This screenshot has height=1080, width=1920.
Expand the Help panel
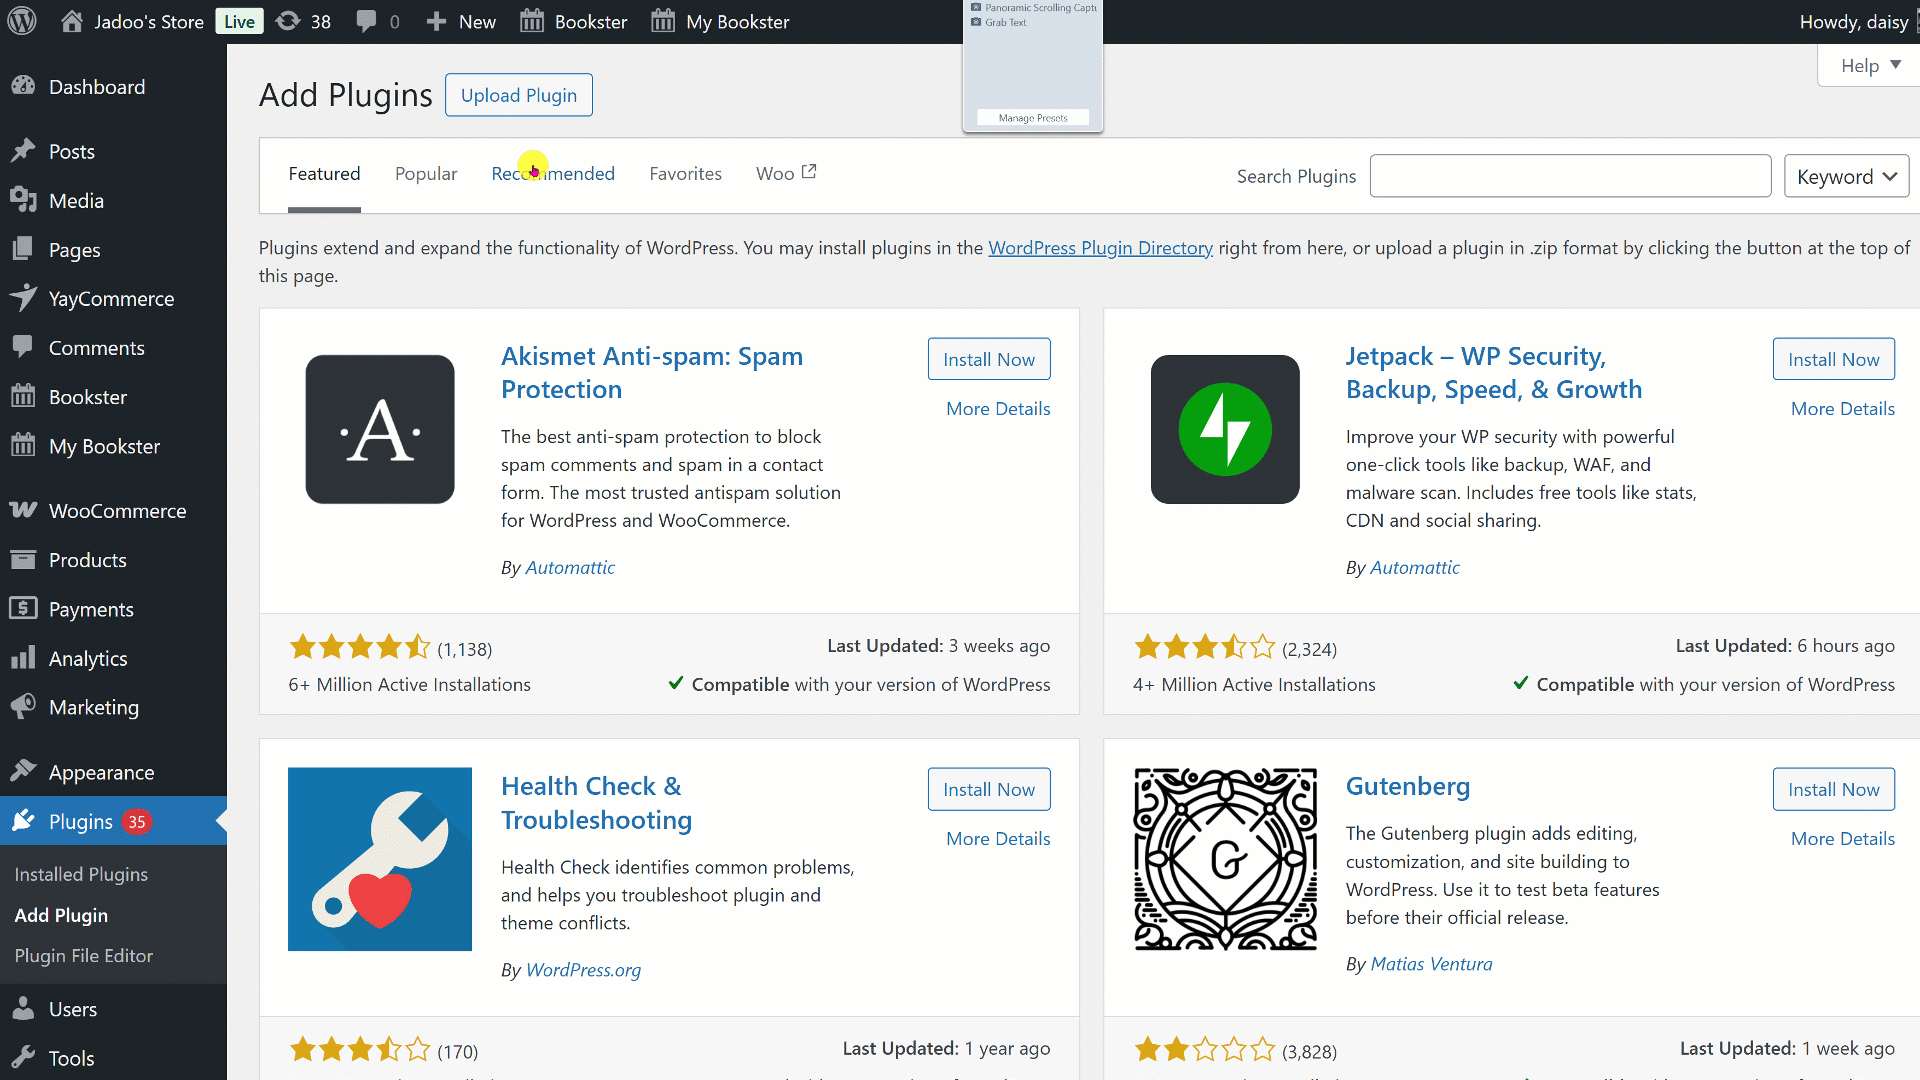pos(1869,66)
